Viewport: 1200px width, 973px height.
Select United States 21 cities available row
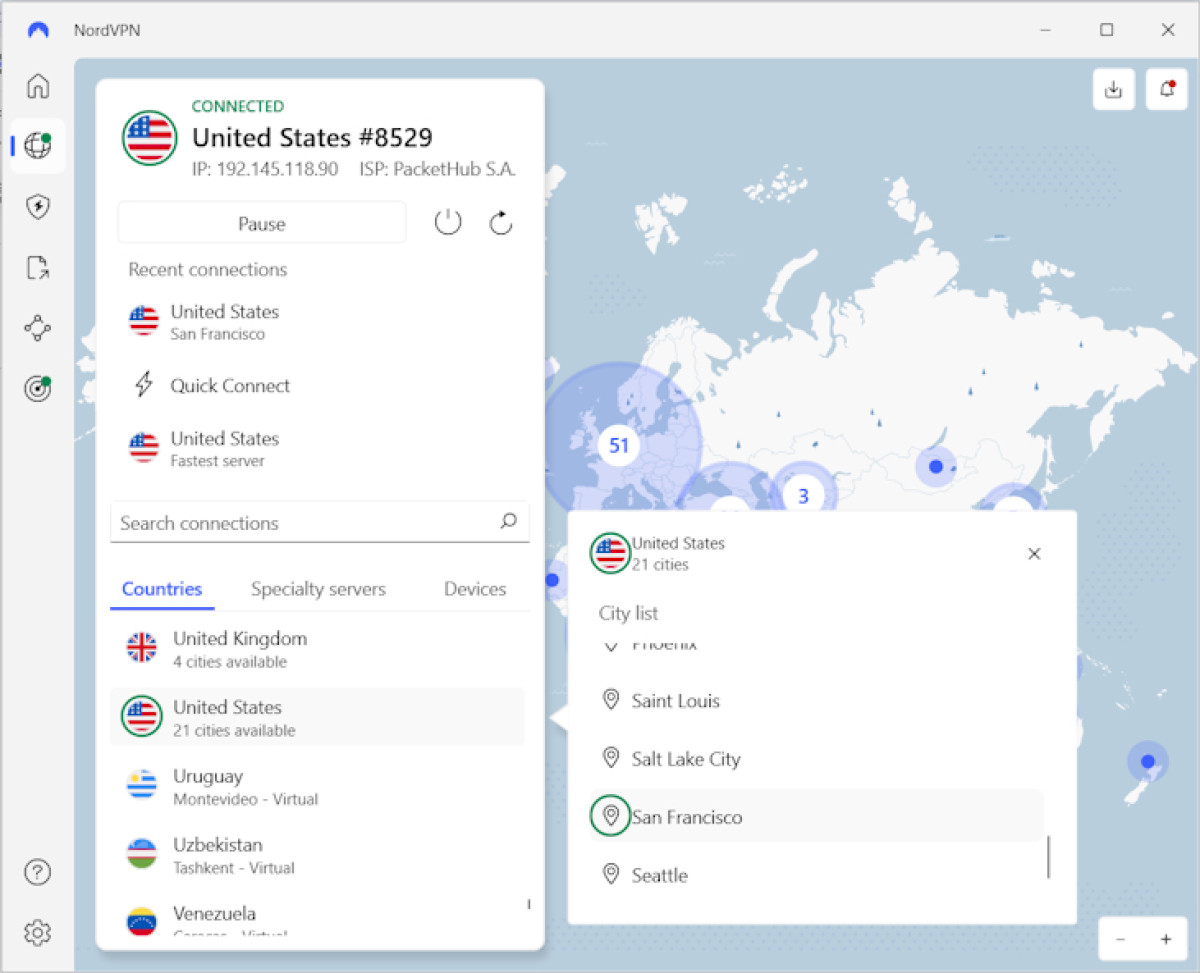point(317,717)
